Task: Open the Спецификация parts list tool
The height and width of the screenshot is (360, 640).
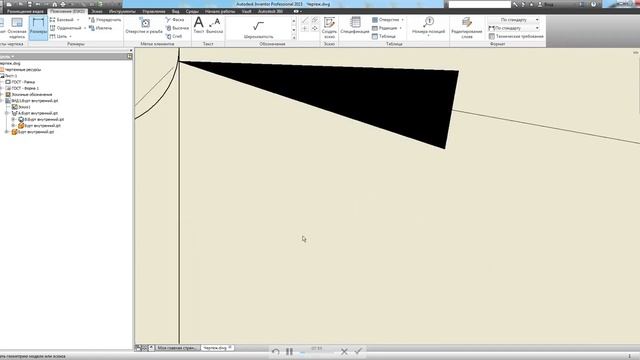Action: tap(355, 25)
